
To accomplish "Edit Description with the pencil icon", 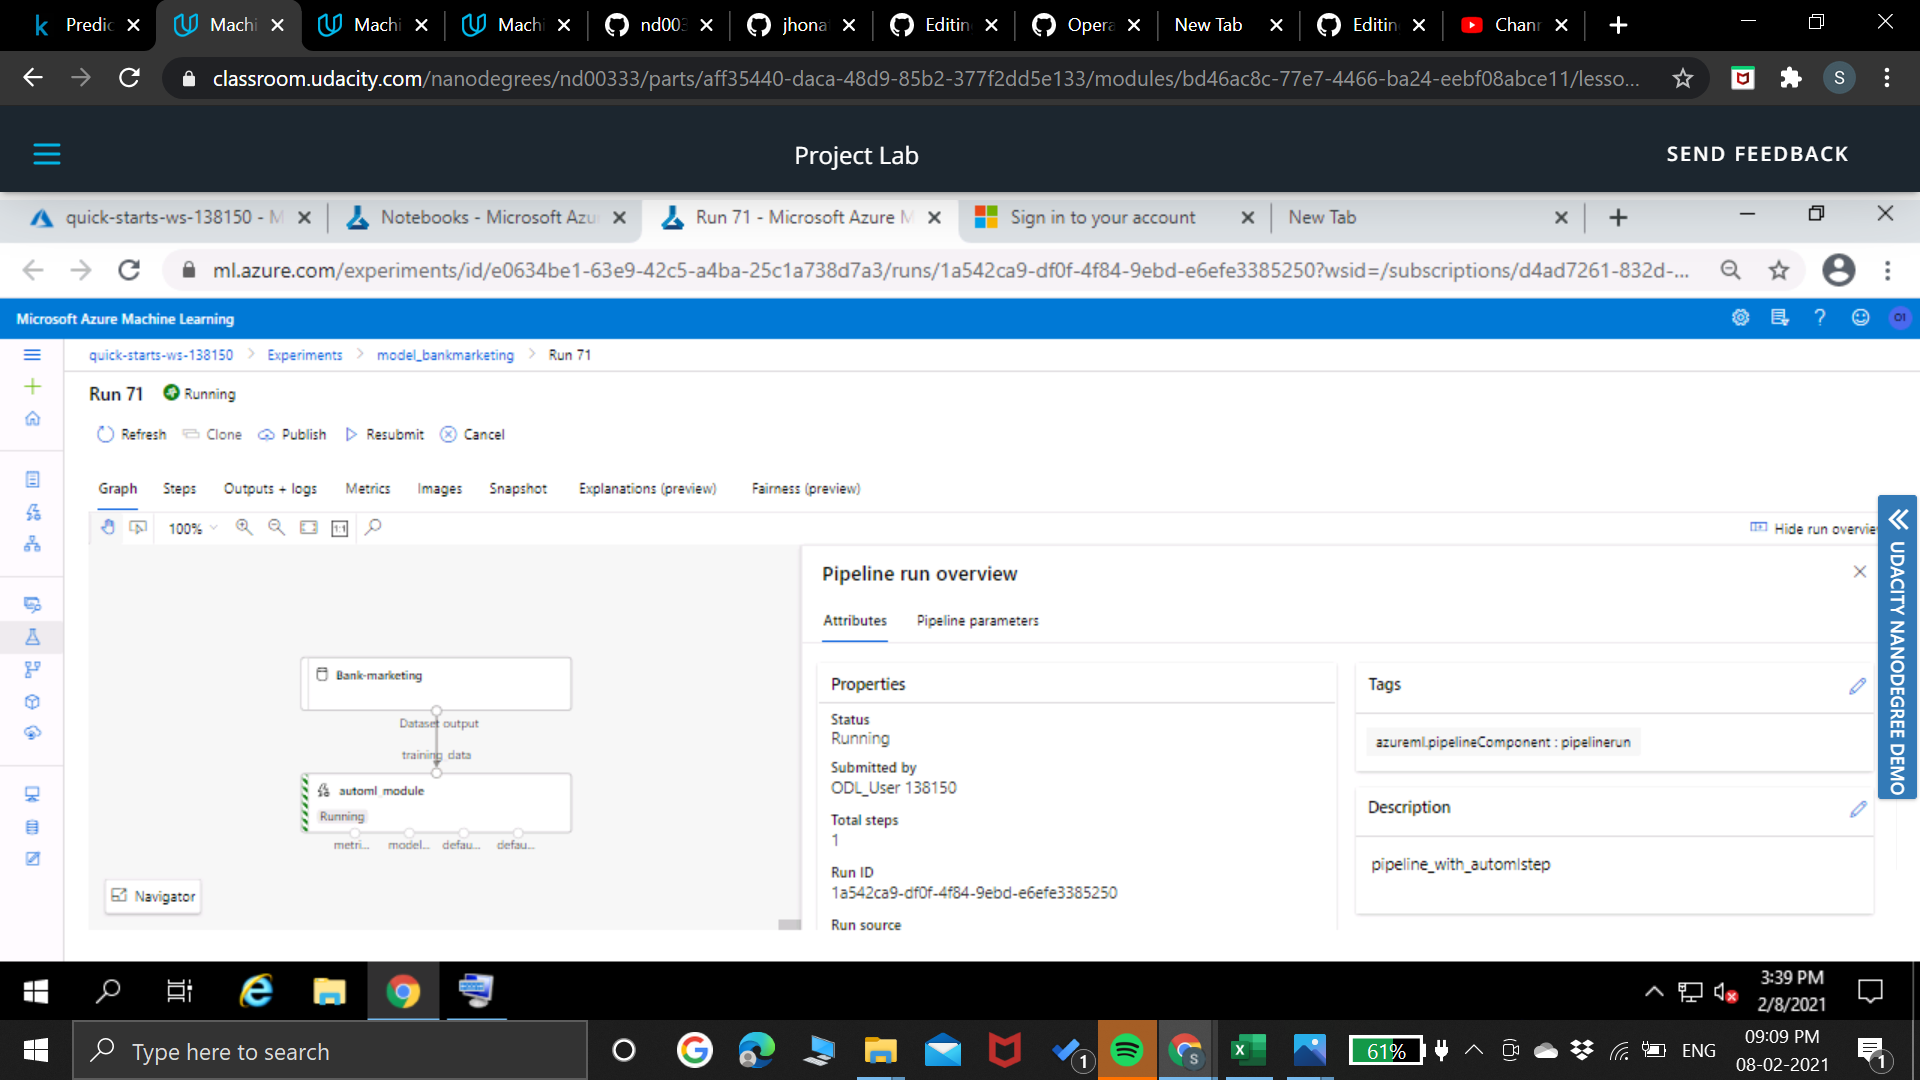I will point(1857,809).
